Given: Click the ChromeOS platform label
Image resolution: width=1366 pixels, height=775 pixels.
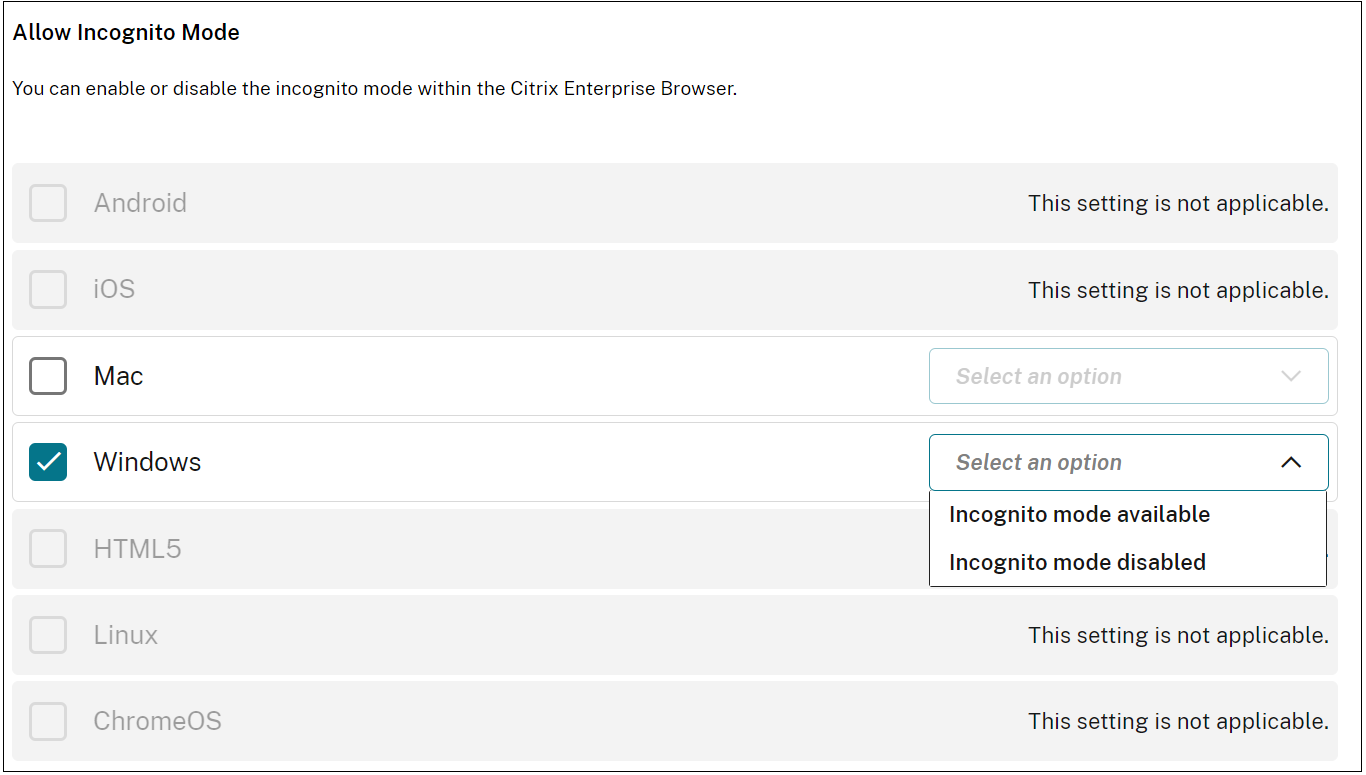Looking at the screenshot, I should point(157,721).
